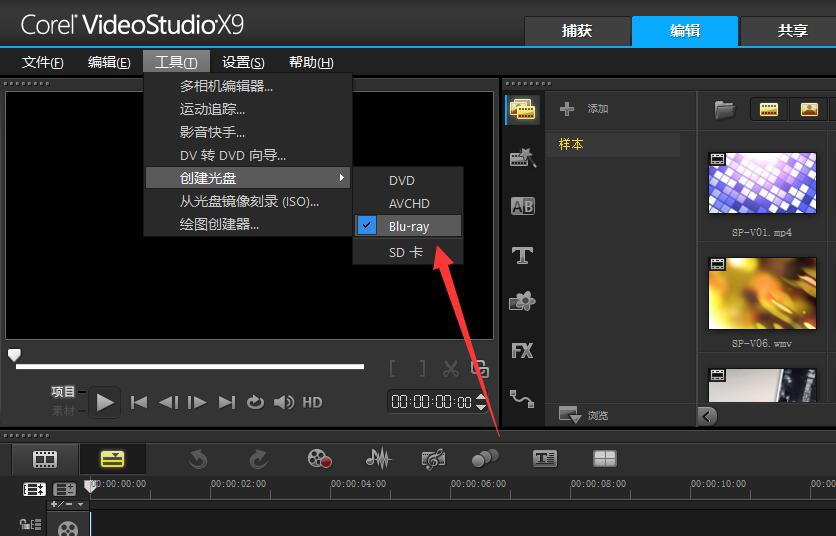Select DVD in disc submenu
The image size is (836, 536).
[x=408, y=180]
